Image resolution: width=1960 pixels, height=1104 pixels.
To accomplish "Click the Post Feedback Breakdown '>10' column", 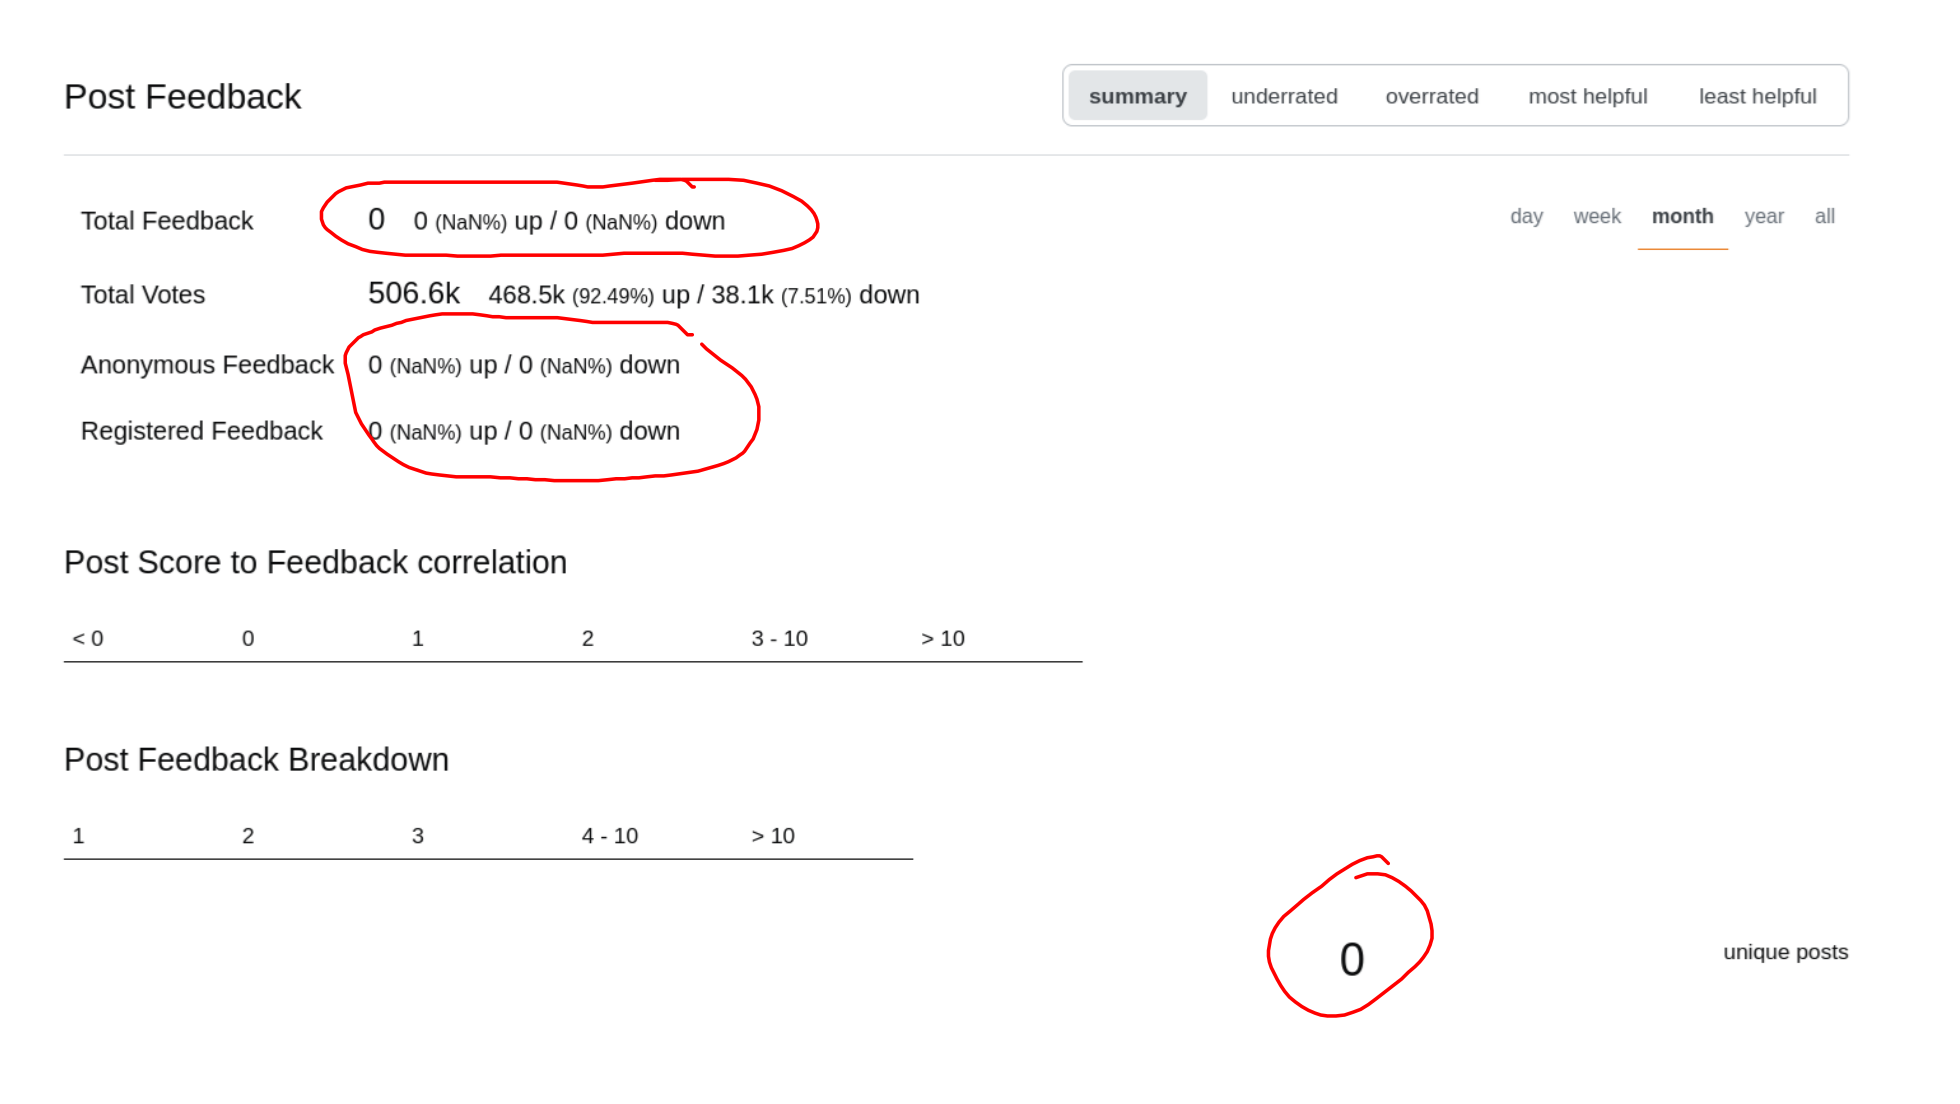I will tap(774, 836).
